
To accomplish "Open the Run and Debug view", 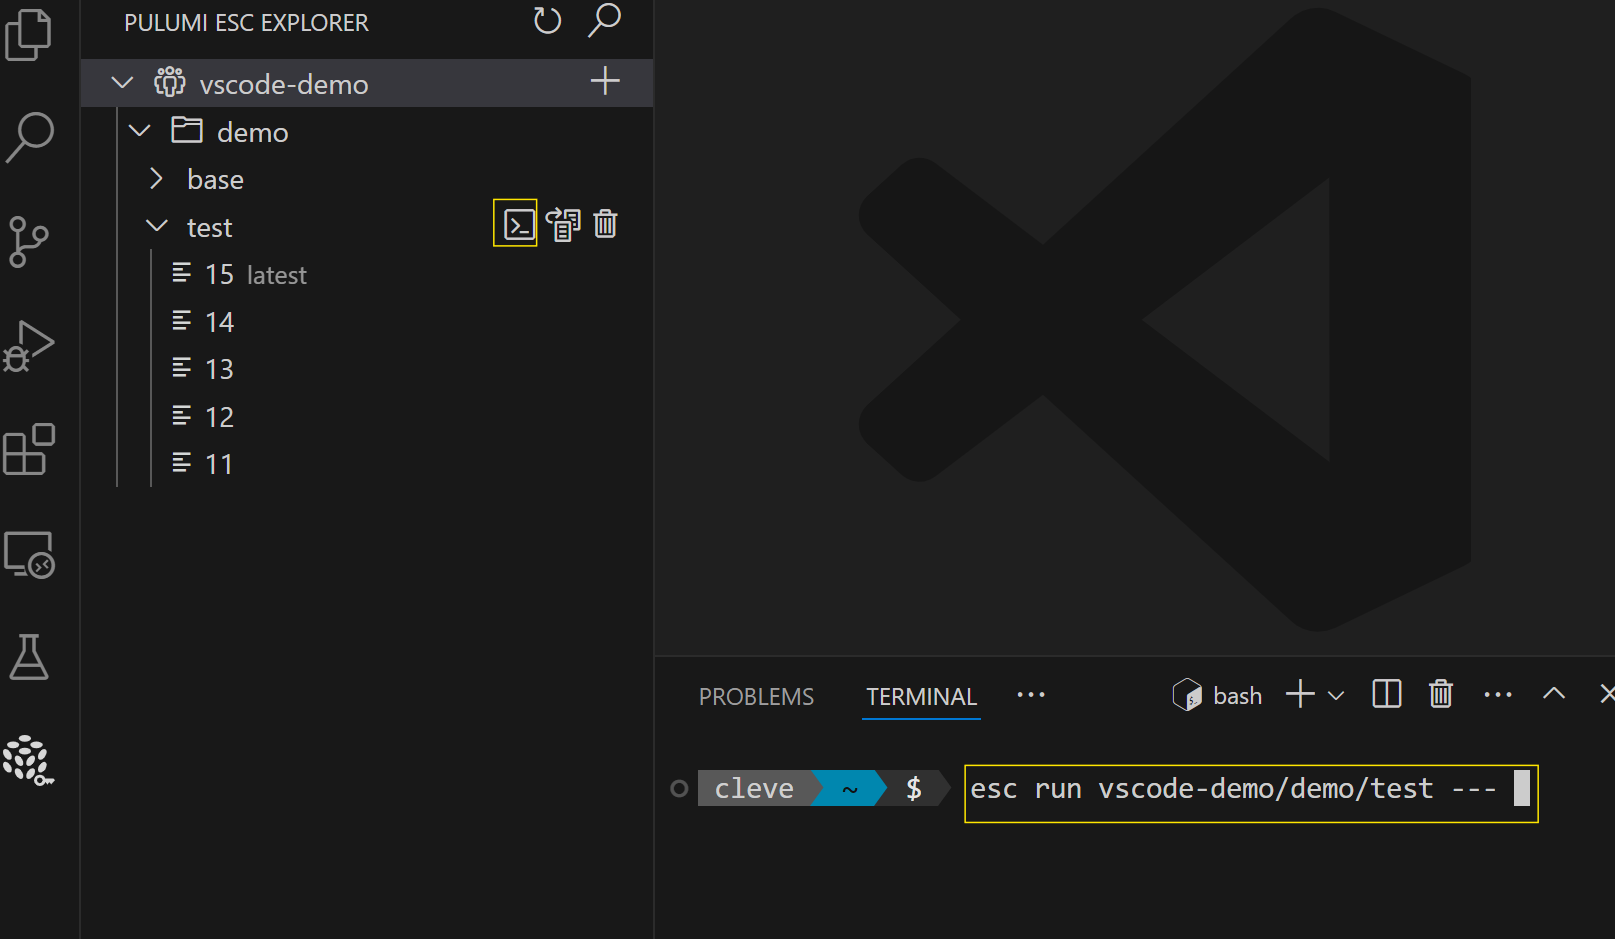I will (x=30, y=345).
